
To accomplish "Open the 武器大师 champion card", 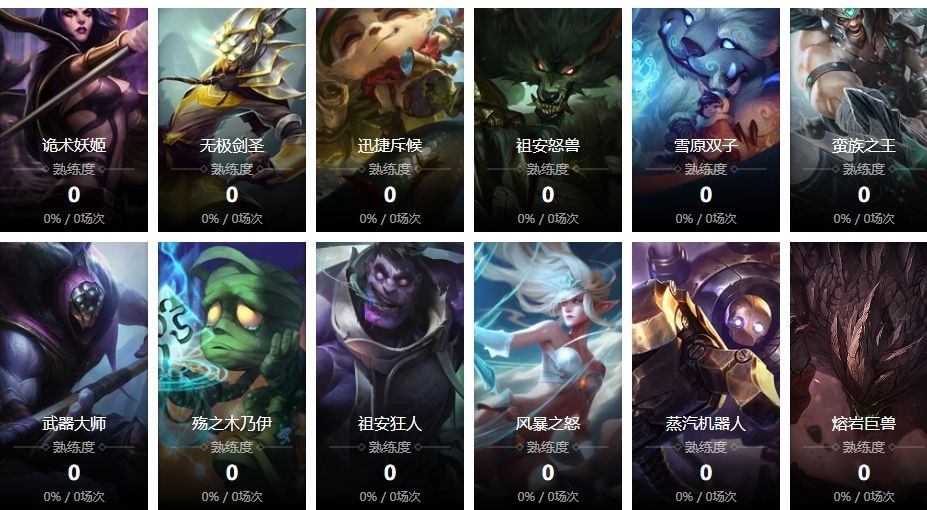I will 74,376.
